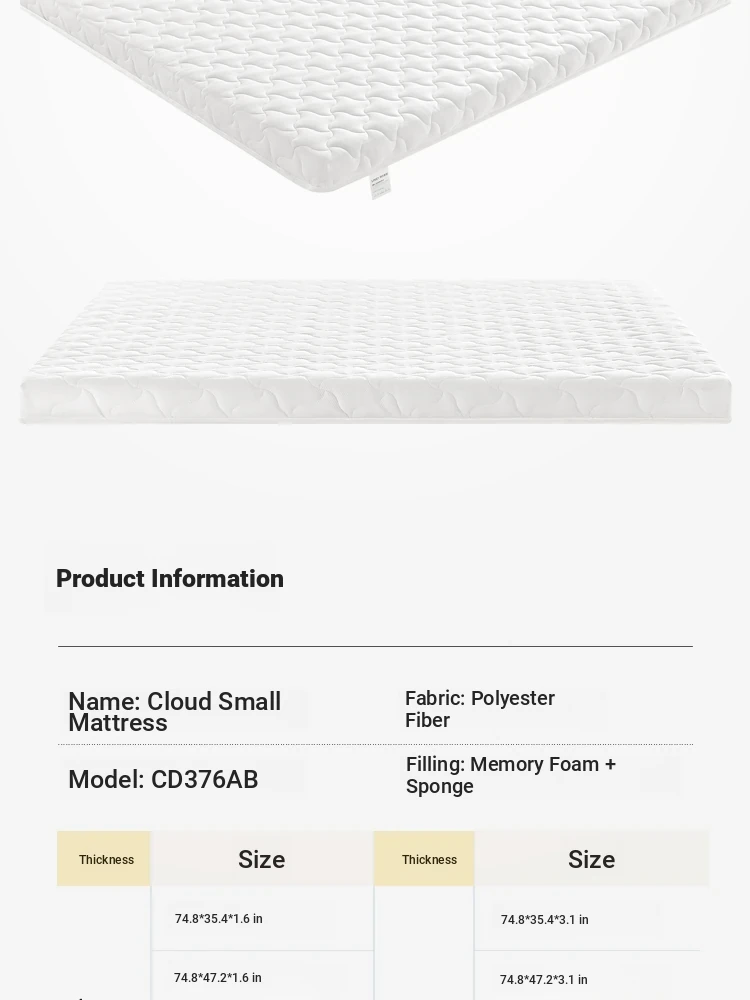Choose the 74.8*47.2*3.1 in size
Viewport: 750px width, 1000px height.
coord(544,980)
